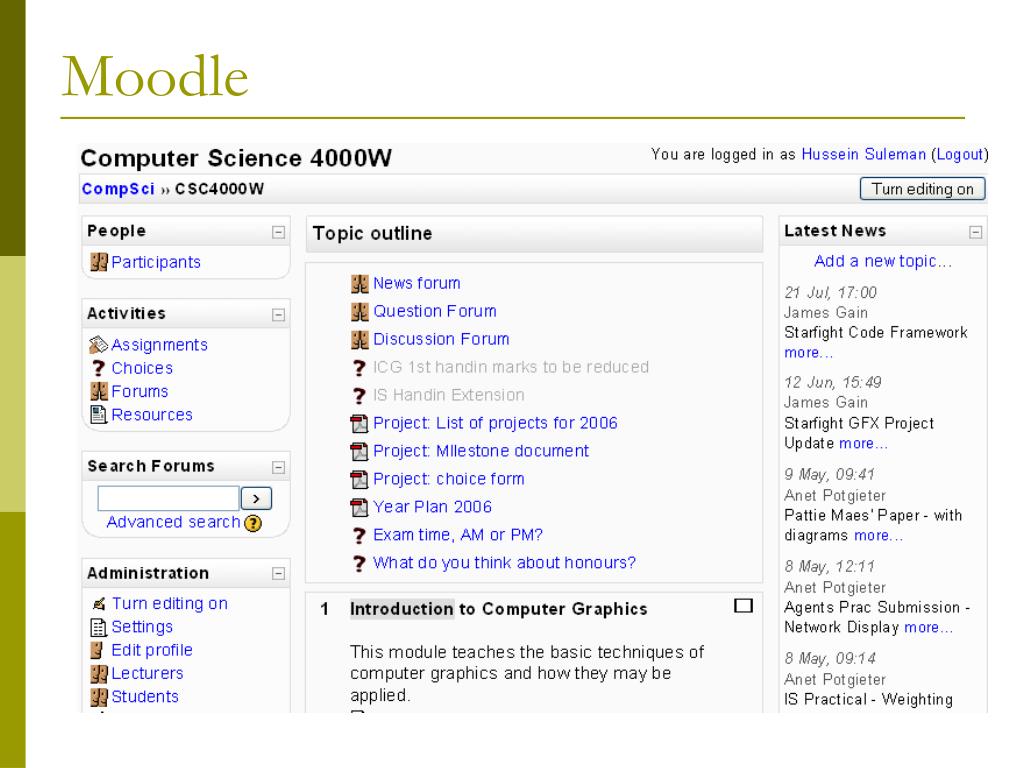Click the Discussion Forum icon
This screenshot has height=768, width=1024.
360,340
